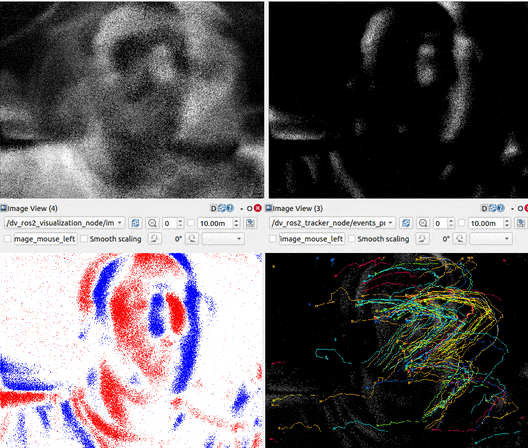Save image as file in Image View (3)

tap(521, 223)
